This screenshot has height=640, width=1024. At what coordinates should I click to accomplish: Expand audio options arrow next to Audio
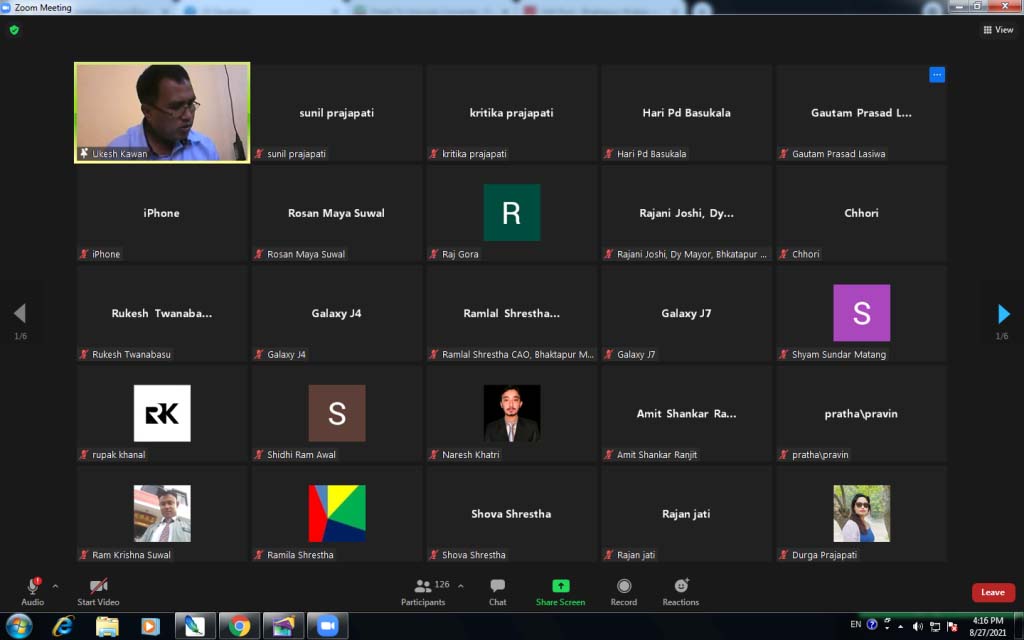pyautogui.click(x=55, y=586)
